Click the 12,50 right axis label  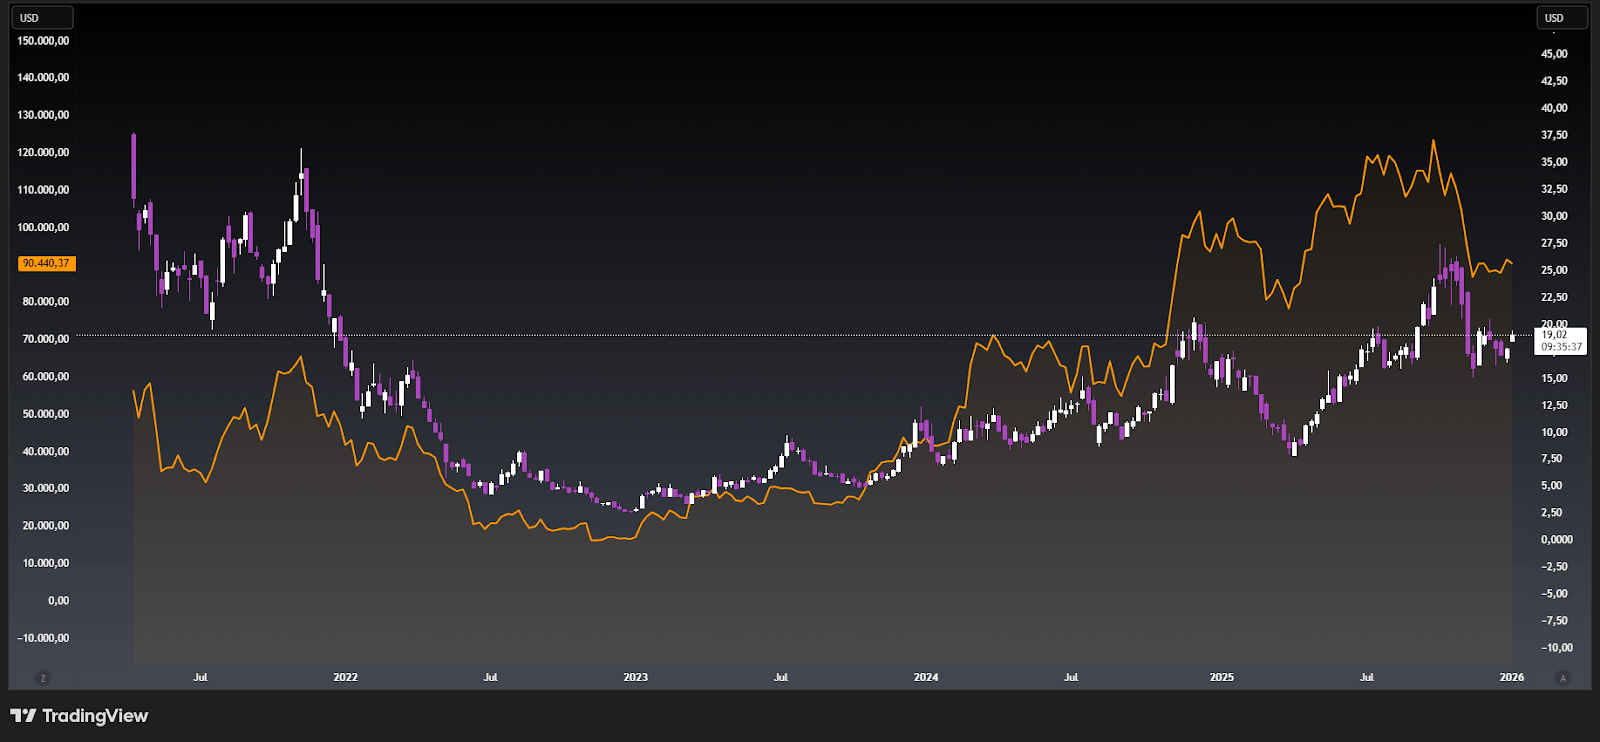coord(1554,405)
